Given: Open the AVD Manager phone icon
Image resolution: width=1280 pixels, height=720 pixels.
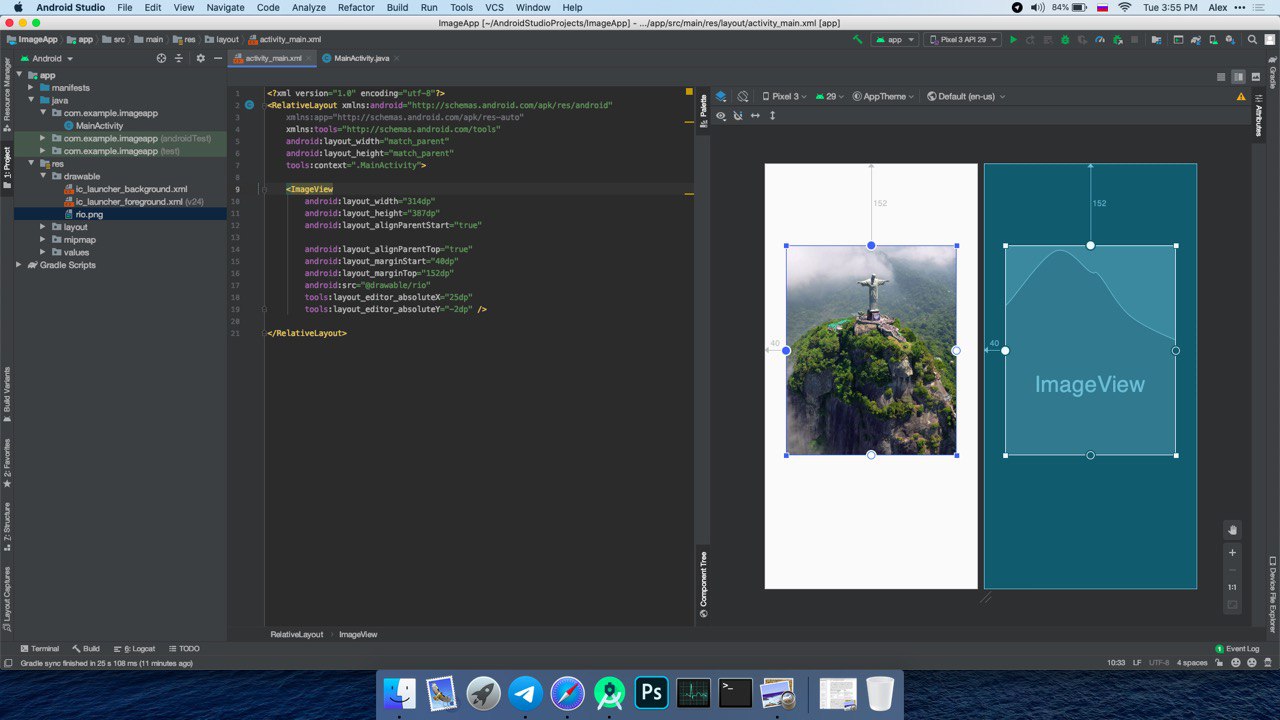Looking at the screenshot, I should [1214, 40].
